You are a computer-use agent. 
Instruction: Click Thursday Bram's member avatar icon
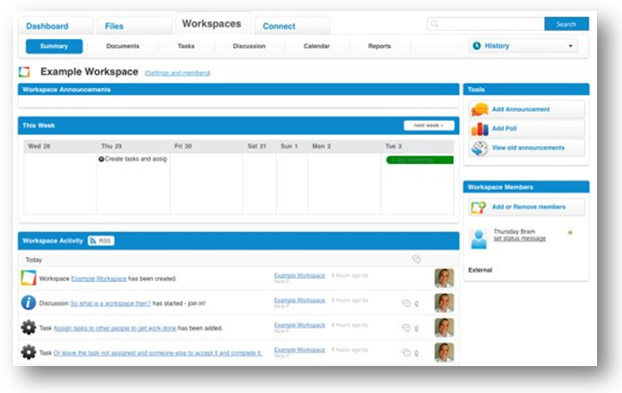479,239
